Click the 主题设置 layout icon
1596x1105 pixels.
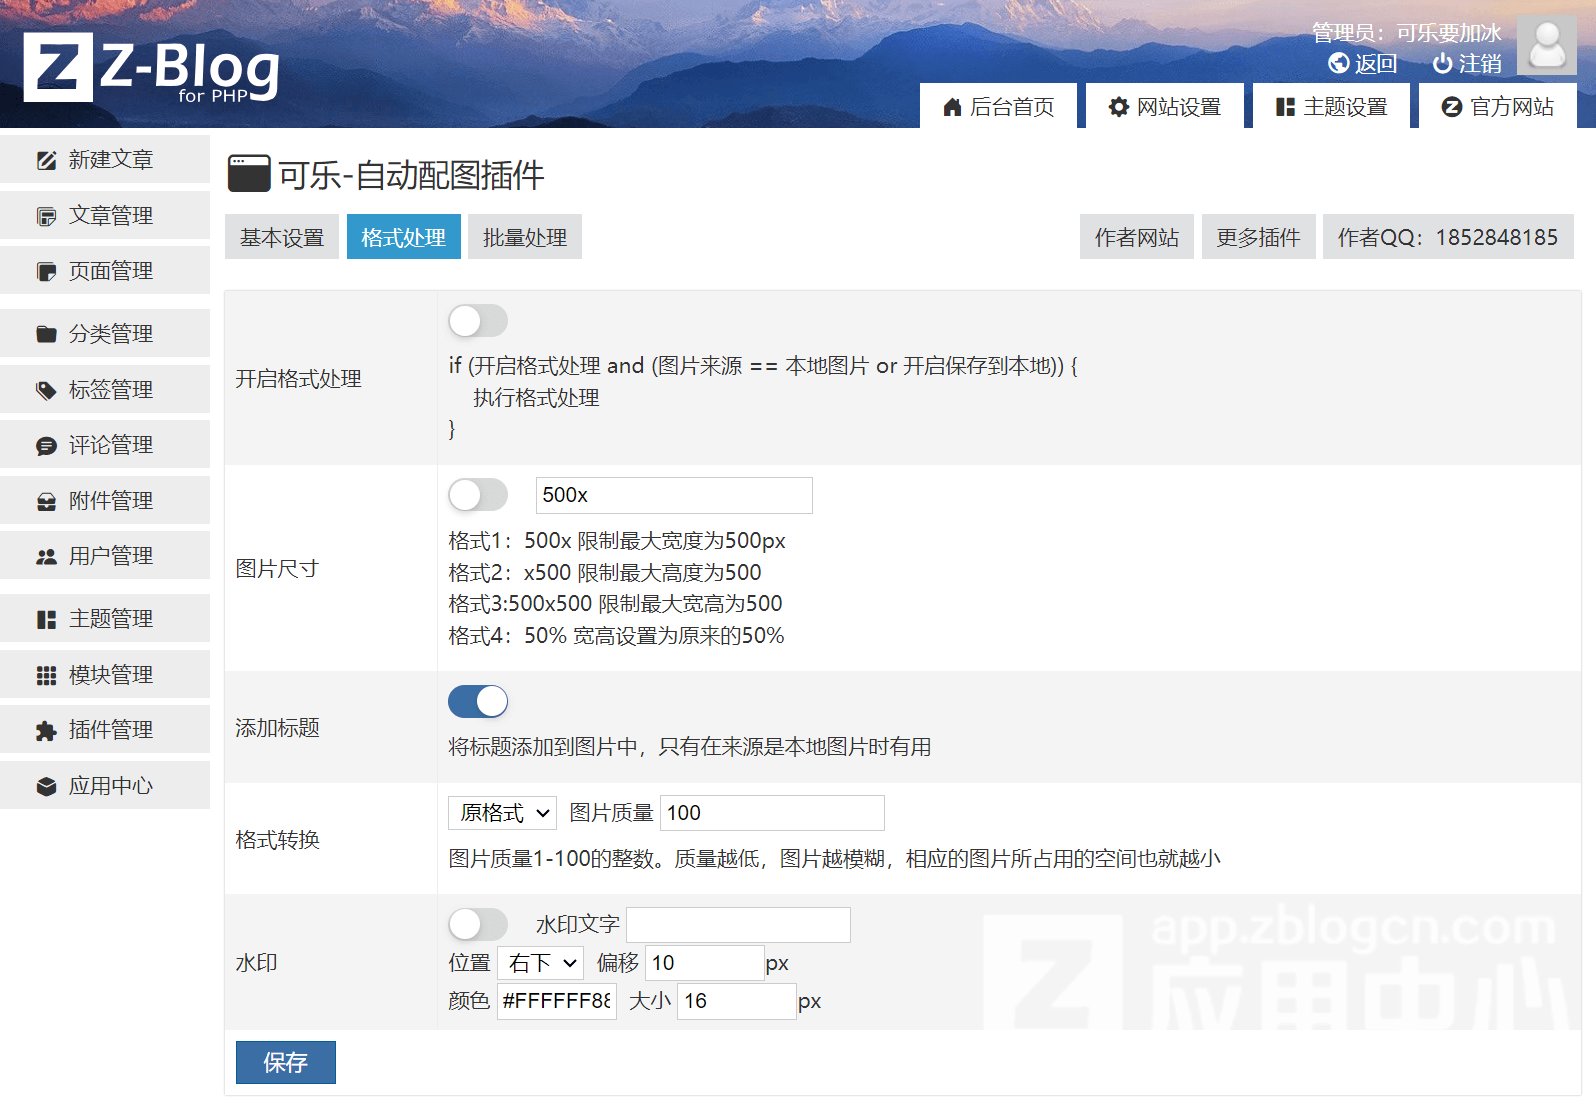coord(1285,107)
